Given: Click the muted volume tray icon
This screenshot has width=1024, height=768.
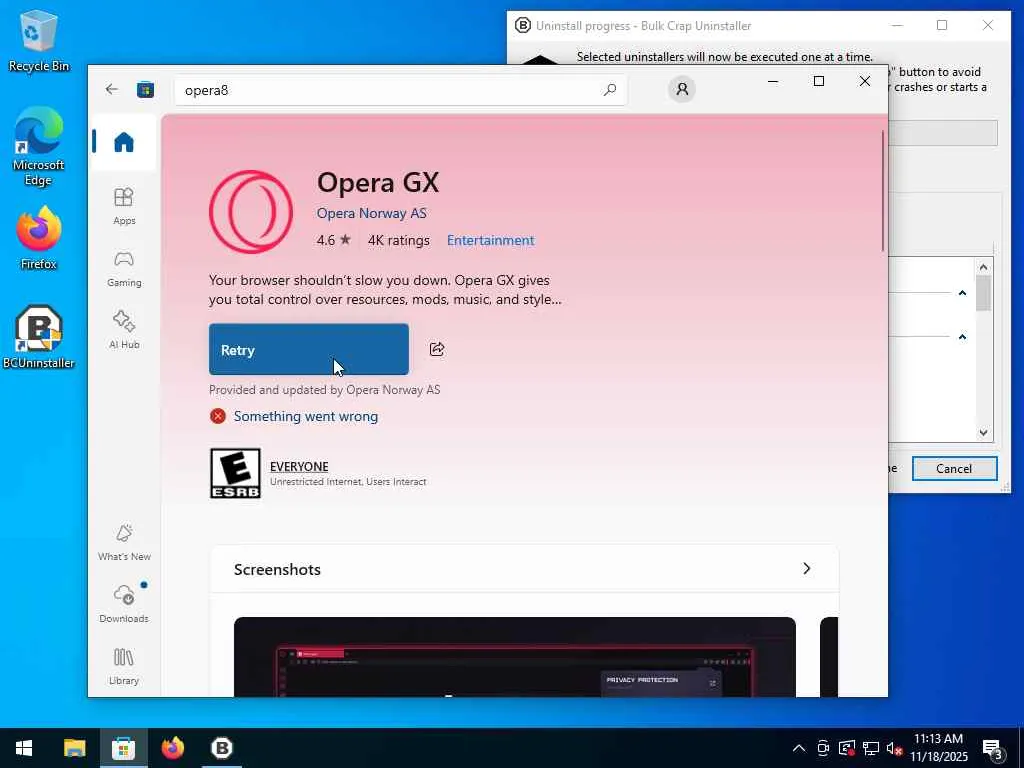Looking at the screenshot, I should (894, 748).
